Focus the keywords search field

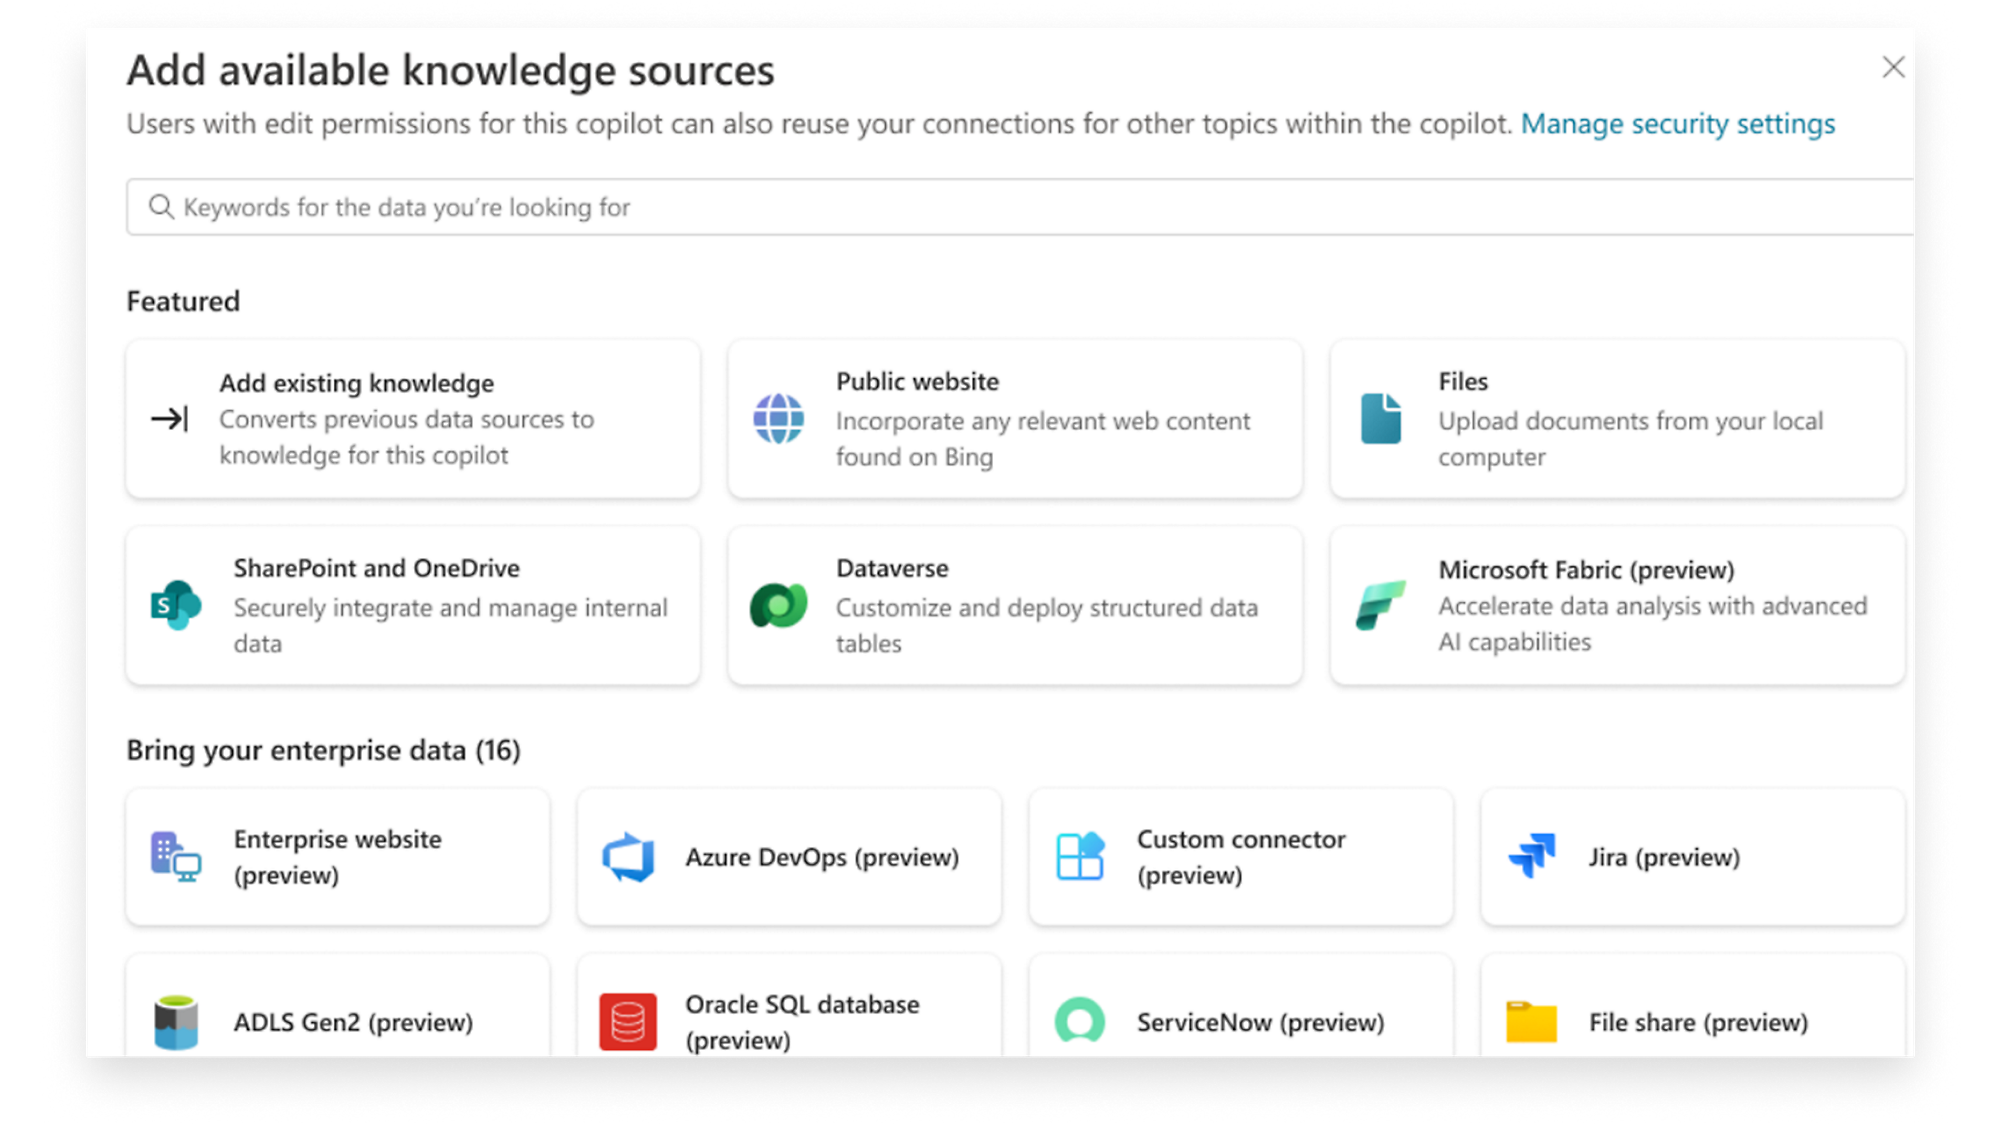[x=1020, y=207]
